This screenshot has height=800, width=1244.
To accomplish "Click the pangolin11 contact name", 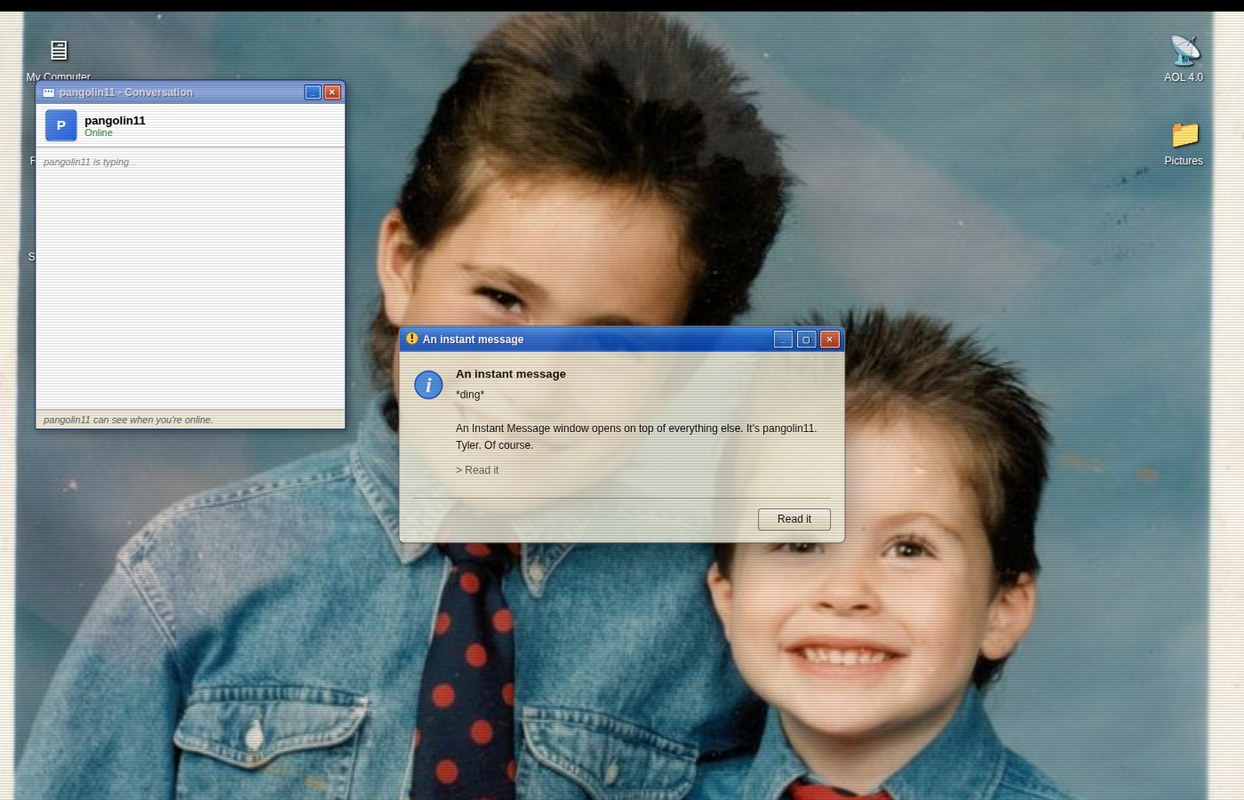I will (115, 120).
